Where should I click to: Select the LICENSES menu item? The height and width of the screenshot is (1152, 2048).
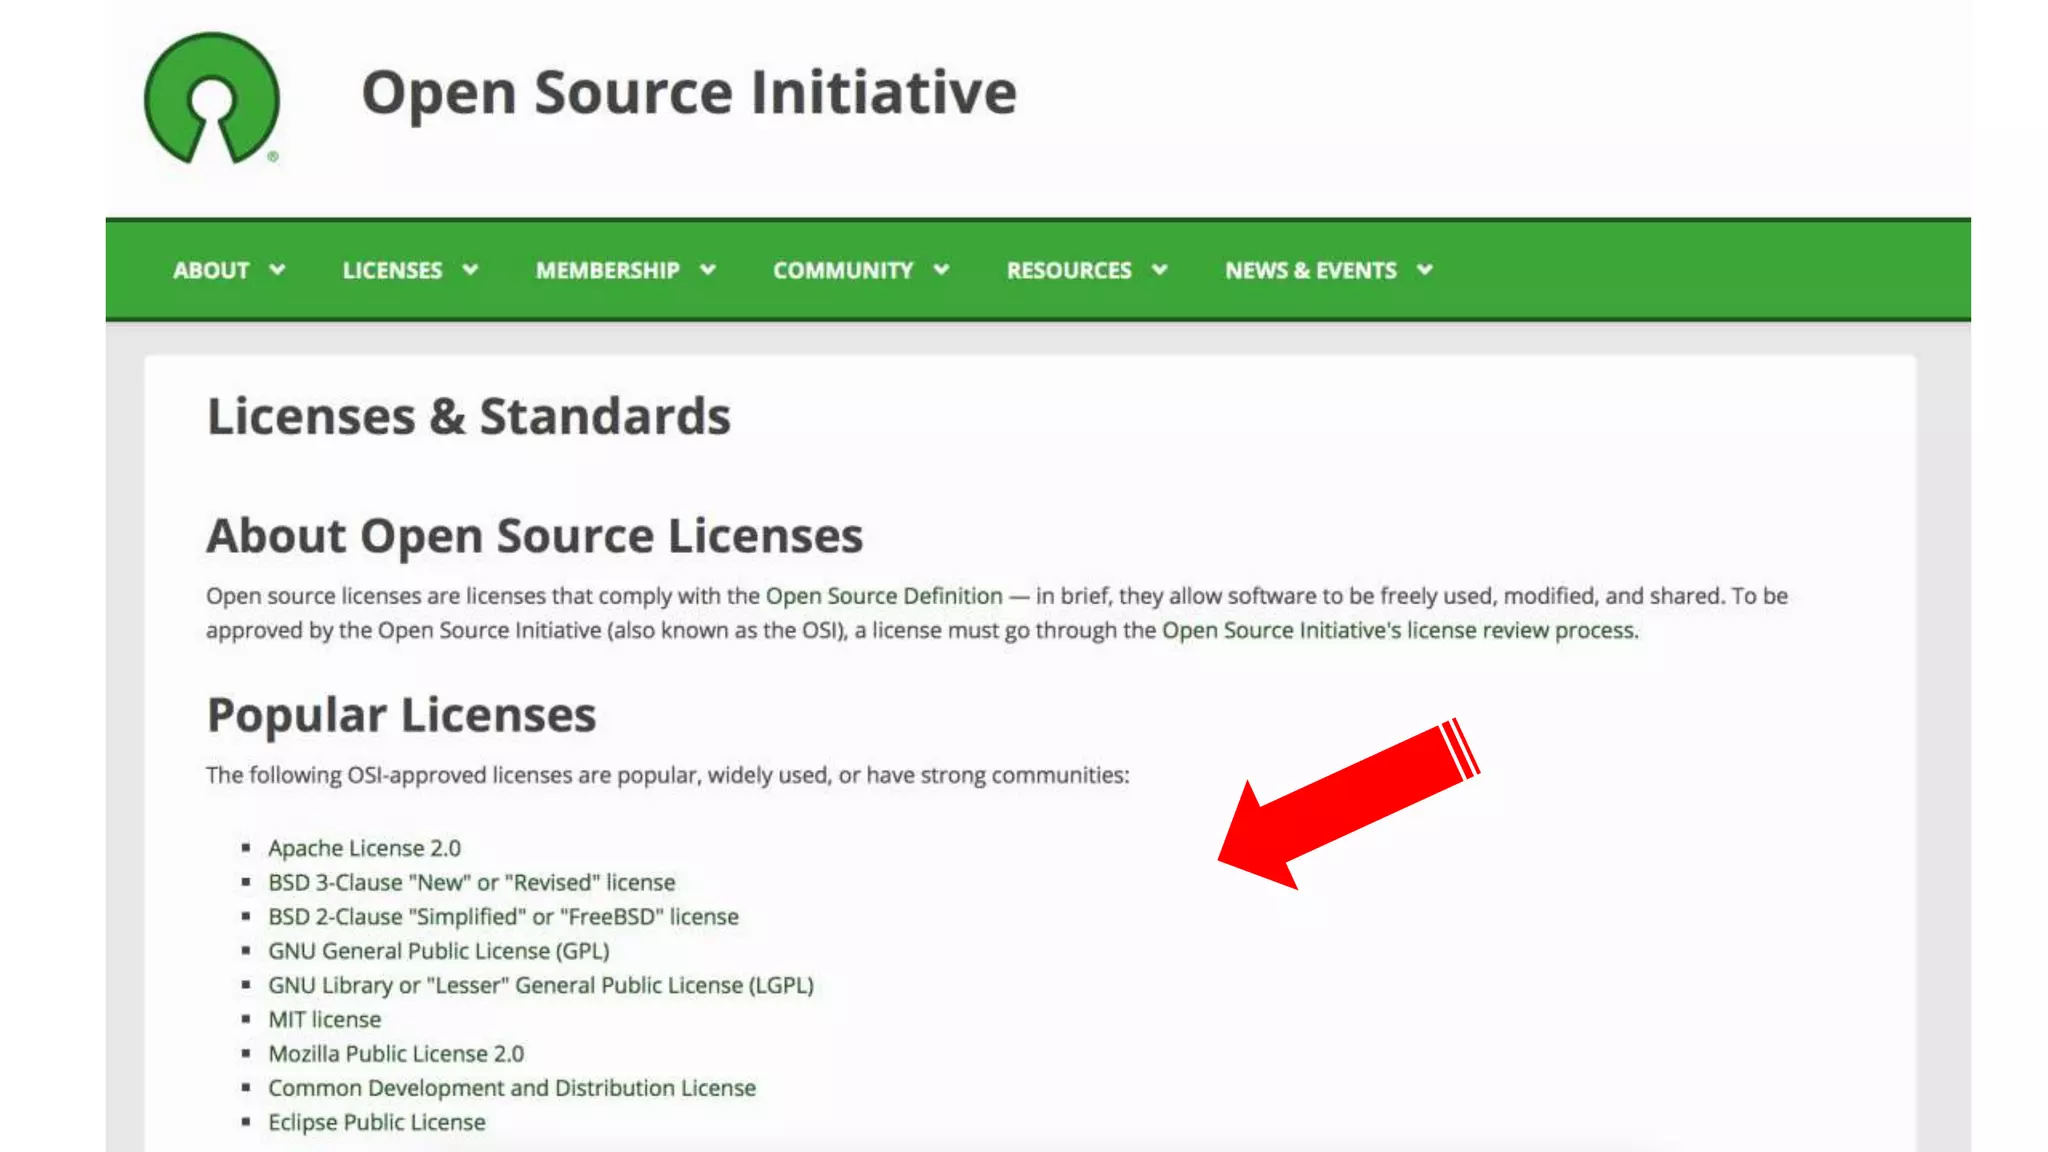tap(392, 270)
